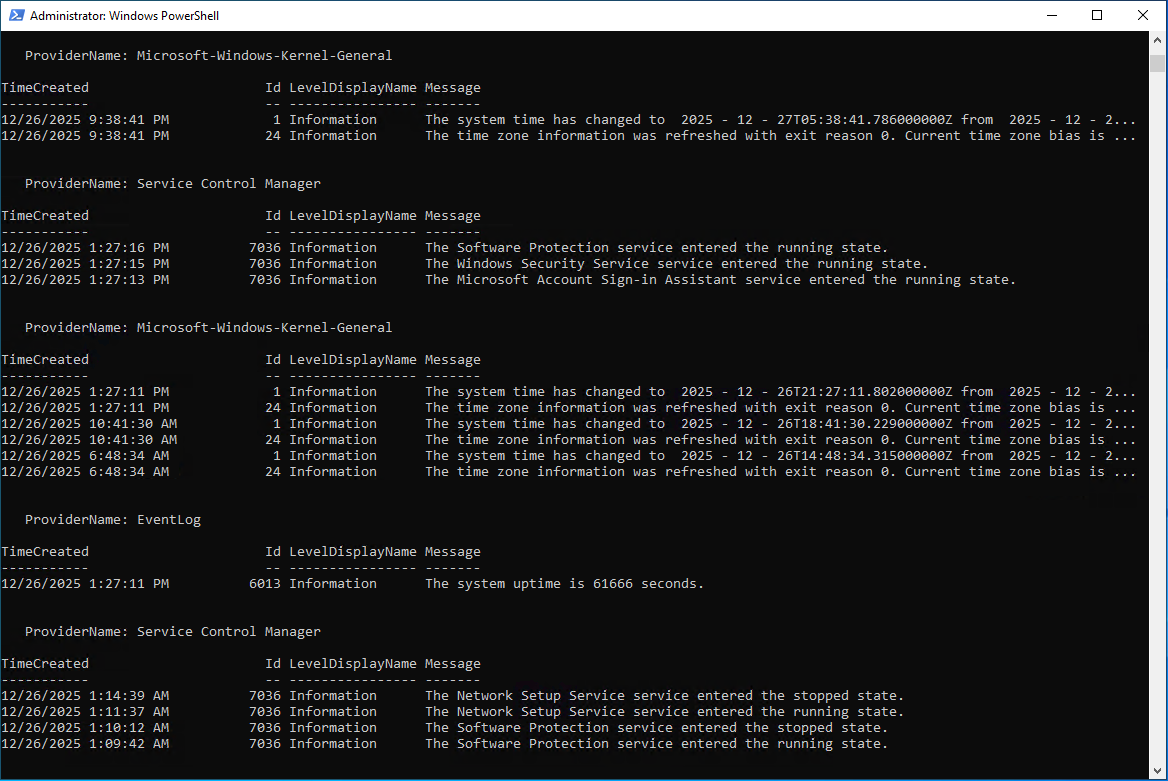Click the PowerShell icon in the title bar
This screenshot has width=1168, height=781.
[14, 16]
